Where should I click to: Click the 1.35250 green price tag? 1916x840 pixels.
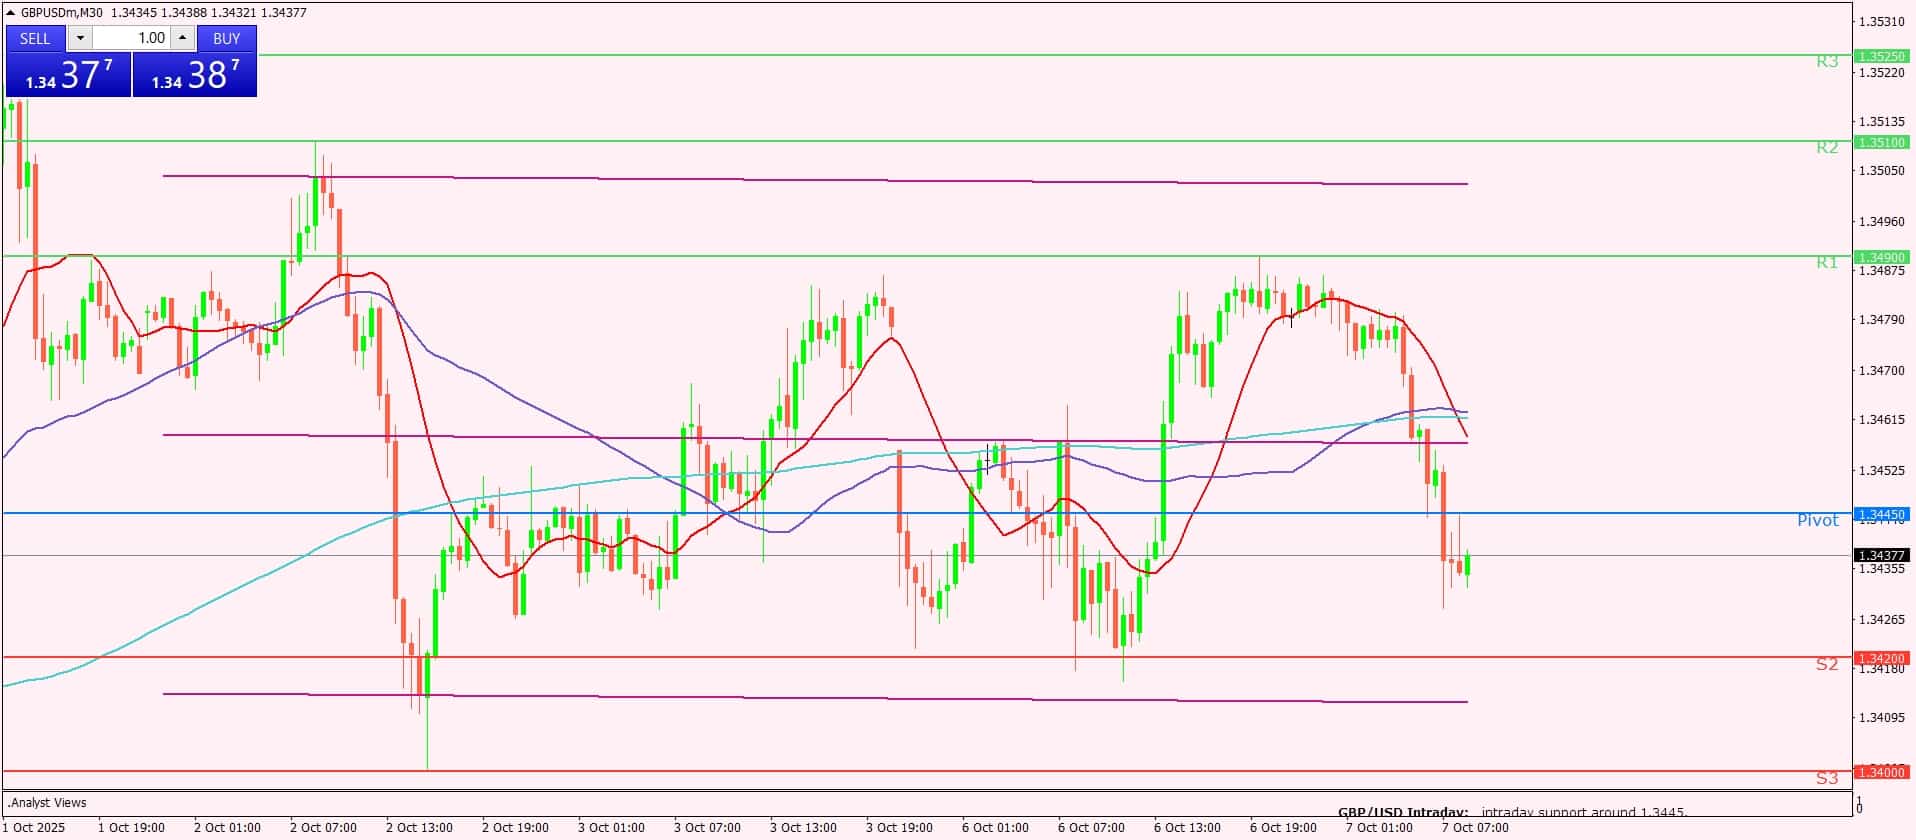pos(1881,57)
